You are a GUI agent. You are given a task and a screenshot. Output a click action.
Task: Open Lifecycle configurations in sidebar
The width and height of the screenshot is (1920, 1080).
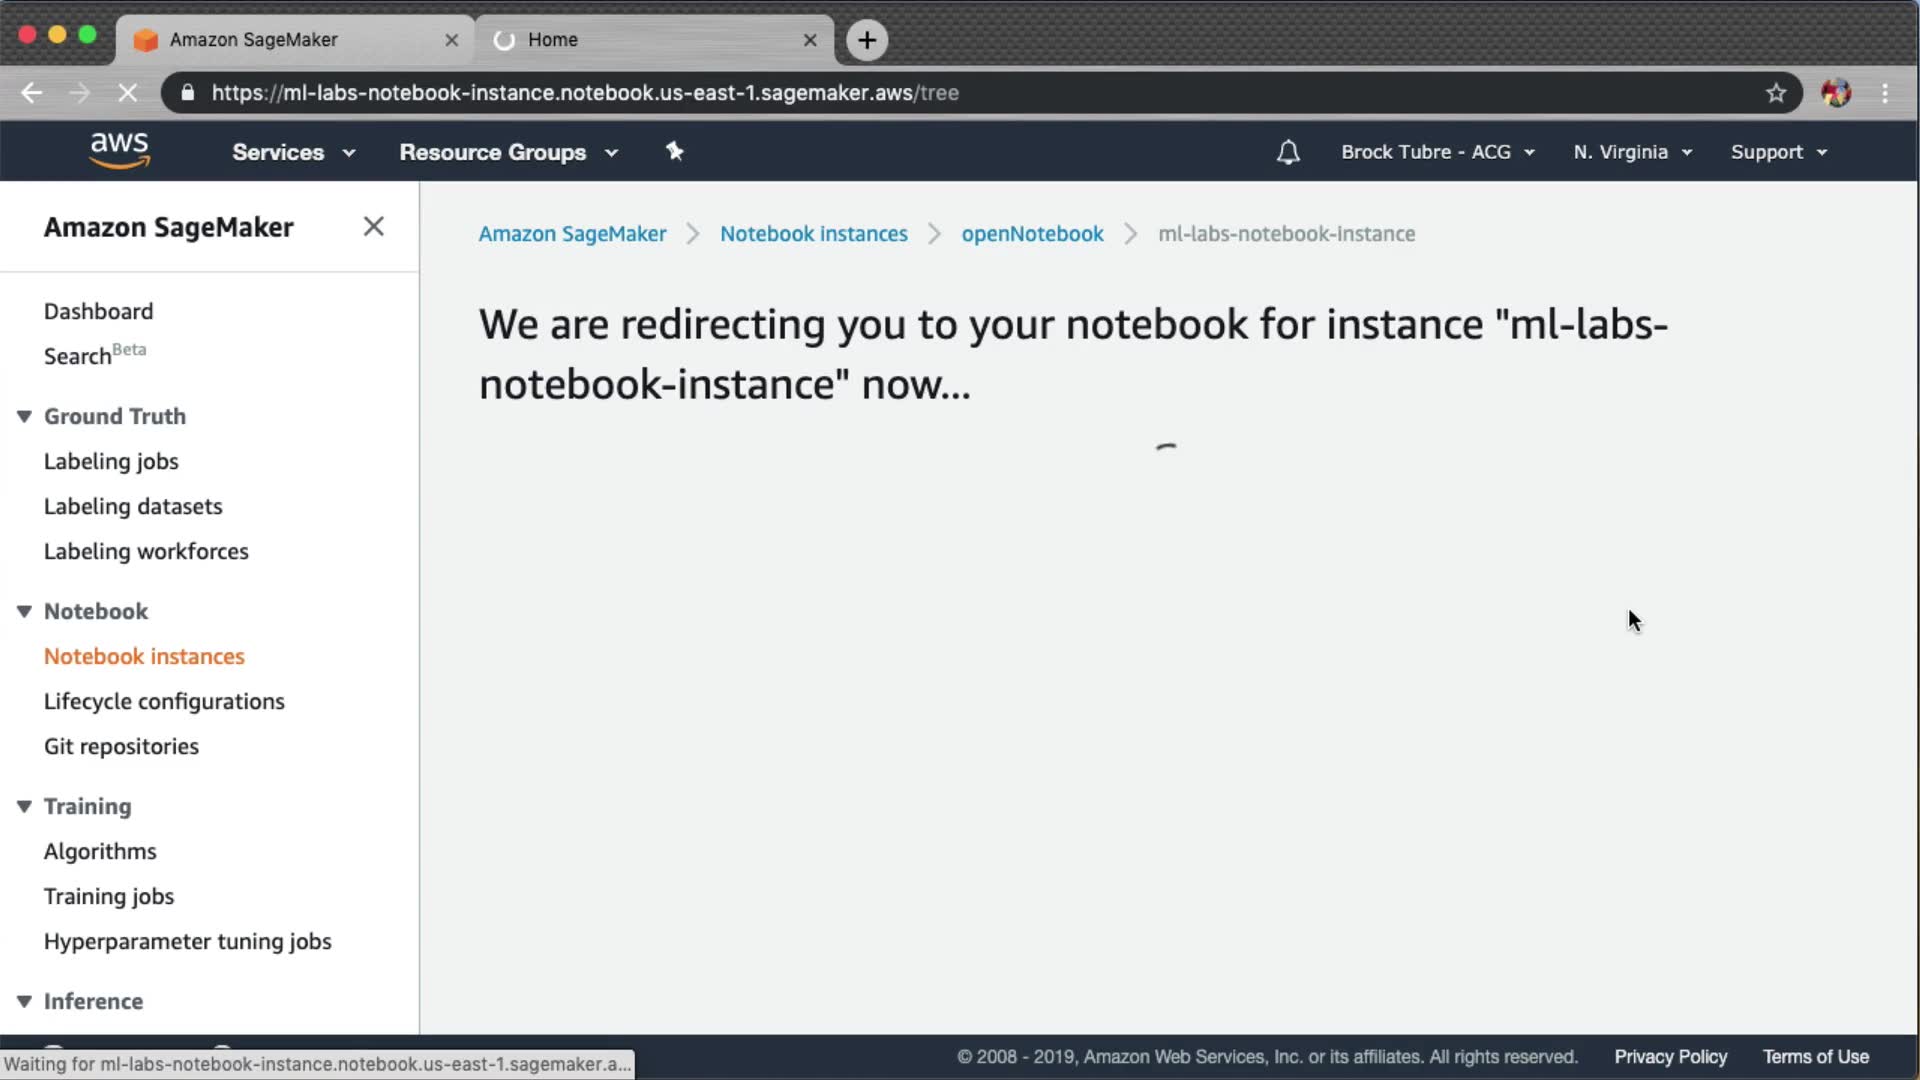[x=164, y=701]
